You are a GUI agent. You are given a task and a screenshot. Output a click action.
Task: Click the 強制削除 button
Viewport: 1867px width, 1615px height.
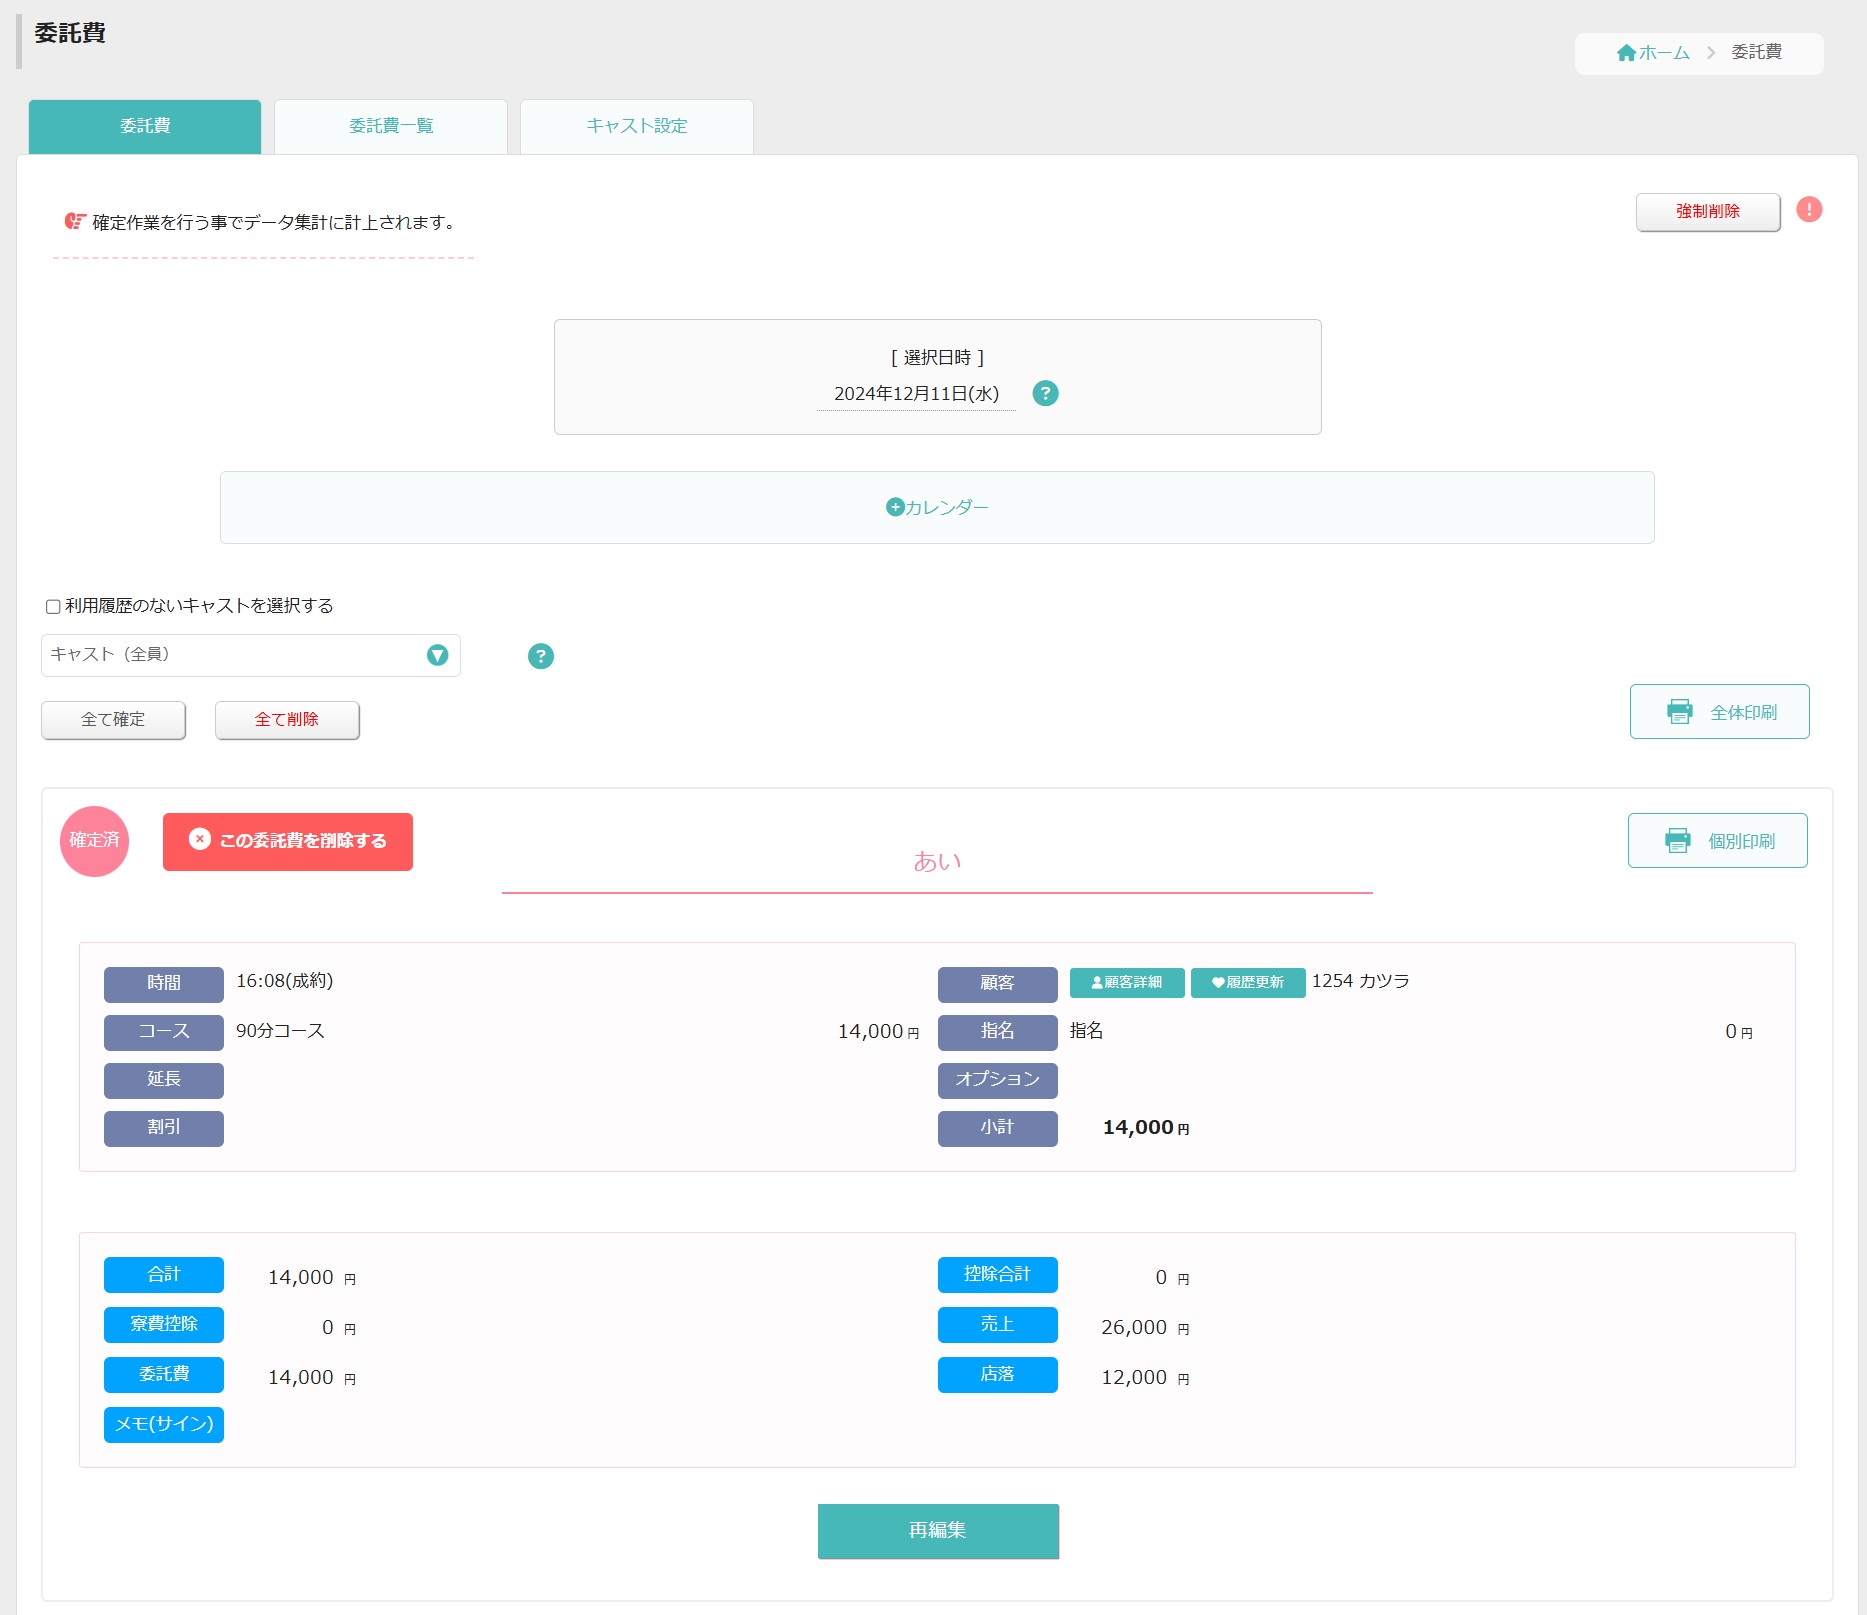(1708, 212)
